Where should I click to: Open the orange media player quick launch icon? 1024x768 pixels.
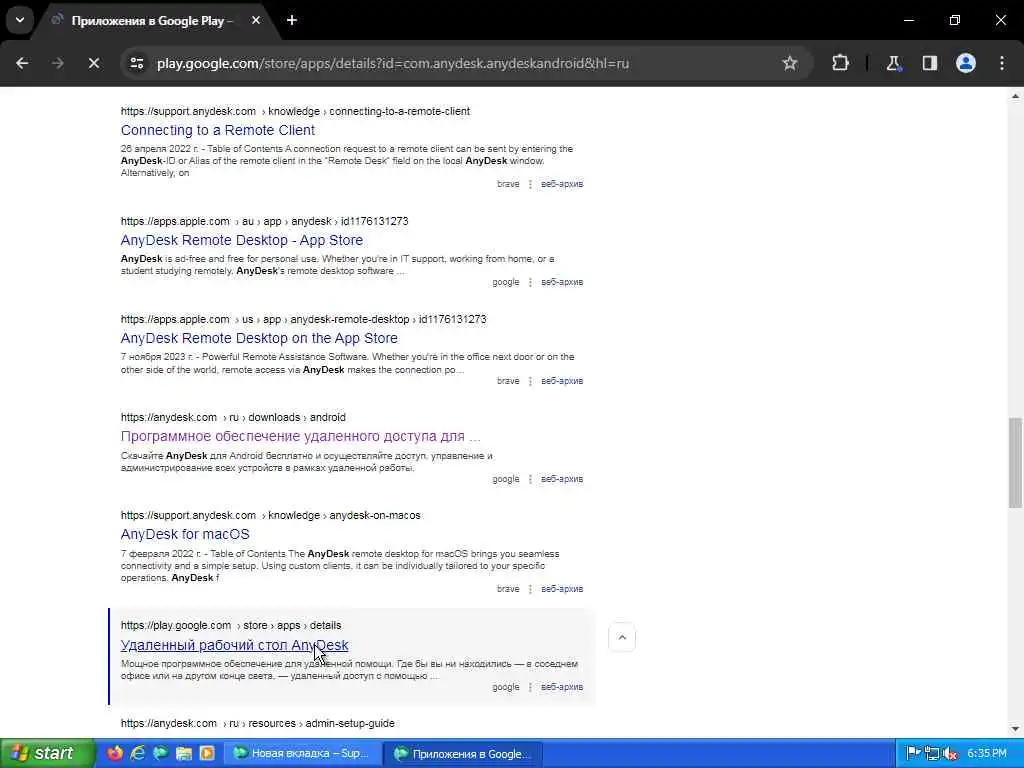point(207,753)
